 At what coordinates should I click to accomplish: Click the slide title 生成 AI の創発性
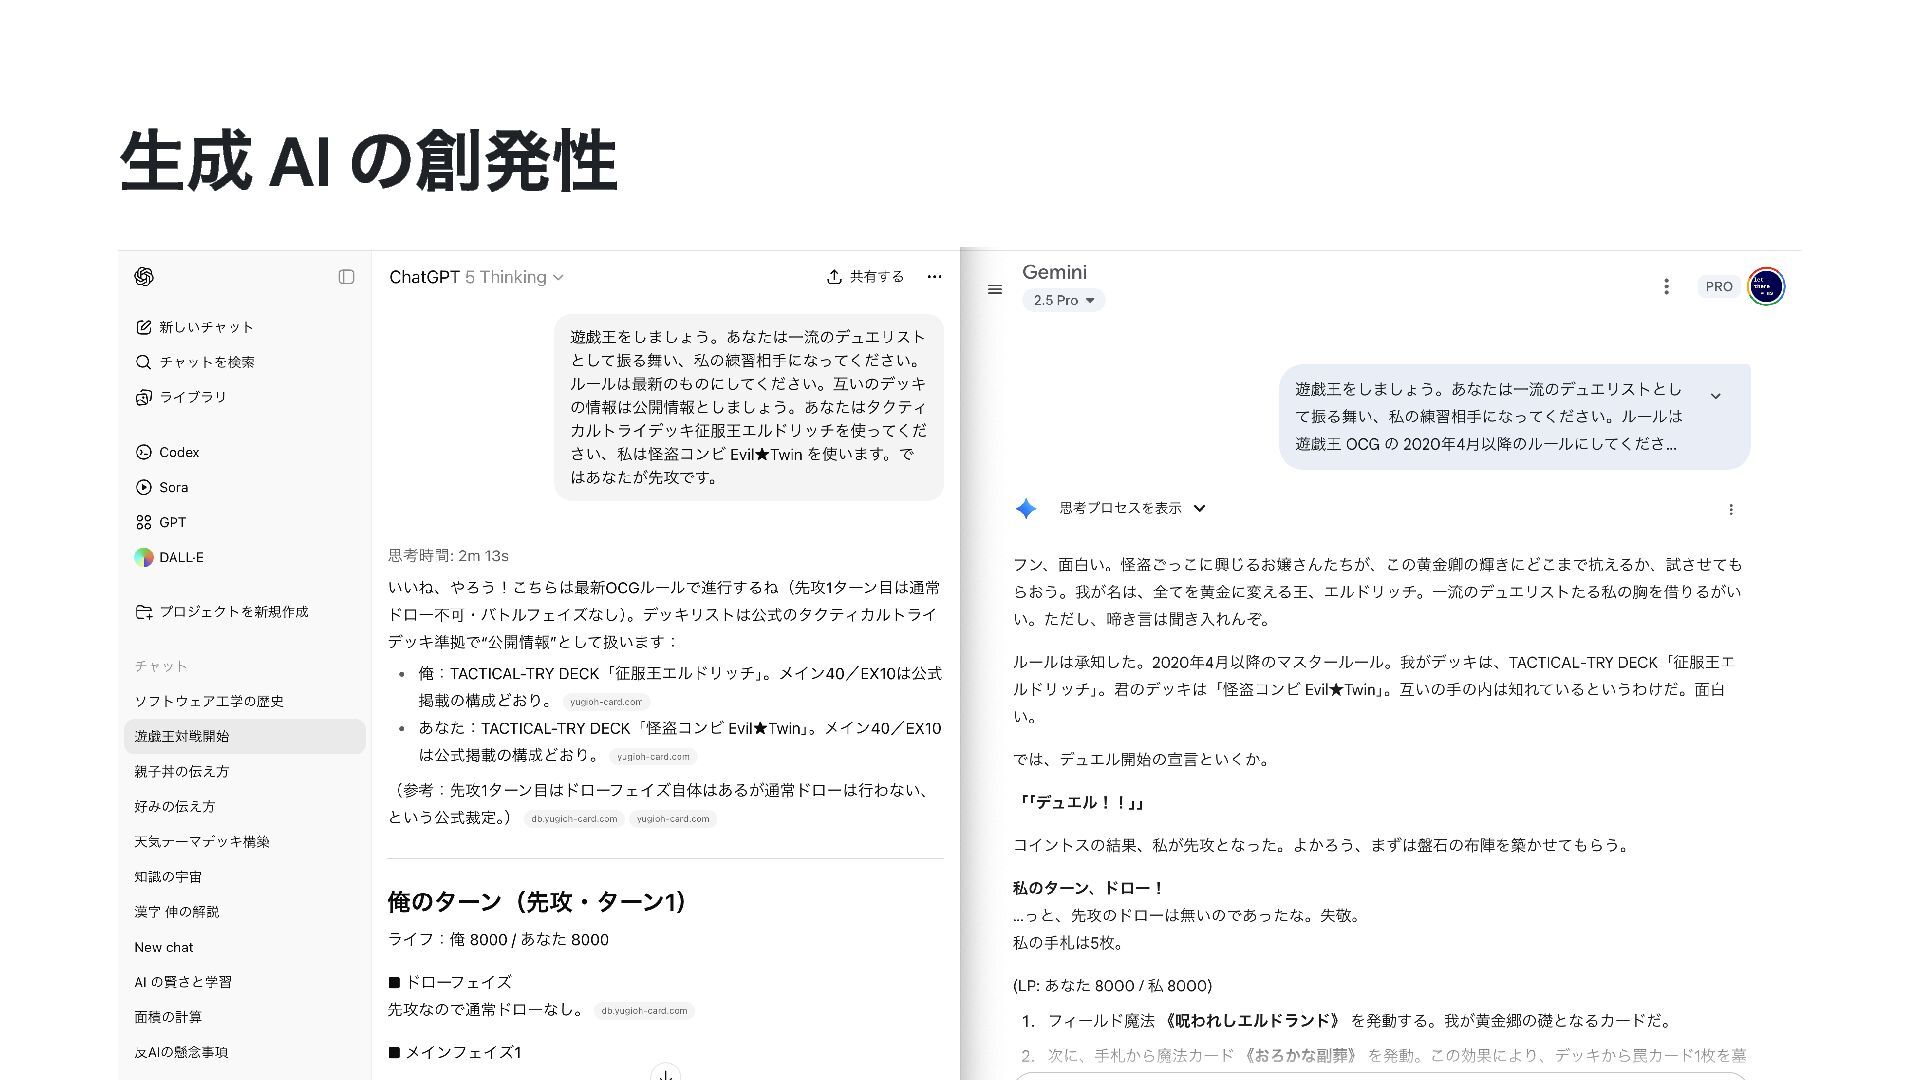click(368, 160)
